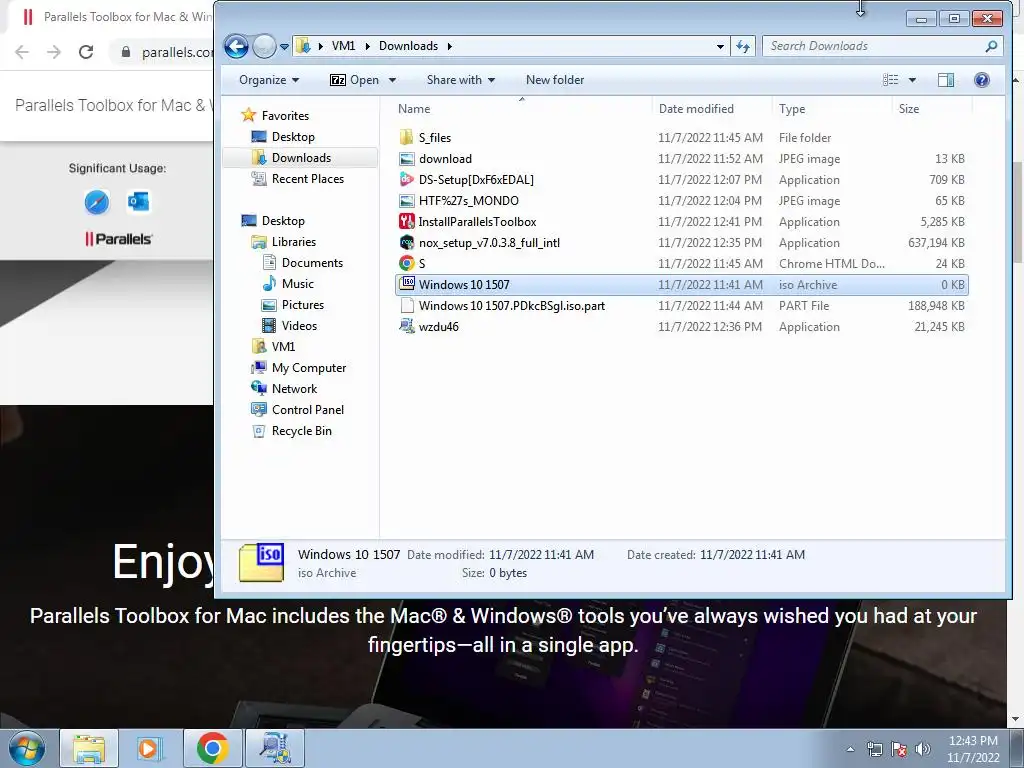Viewport: 1024px width, 768px height.
Task: Expand the address bar history dropdown
Action: (720, 46)
